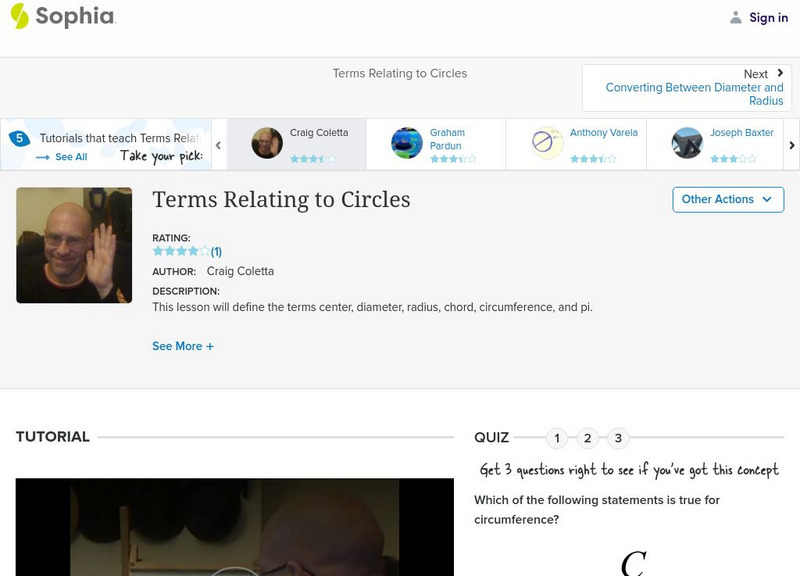This screenshot has width=800, height=576.
Task: Click the Next chevron arrow
Action: pos(780,73)
